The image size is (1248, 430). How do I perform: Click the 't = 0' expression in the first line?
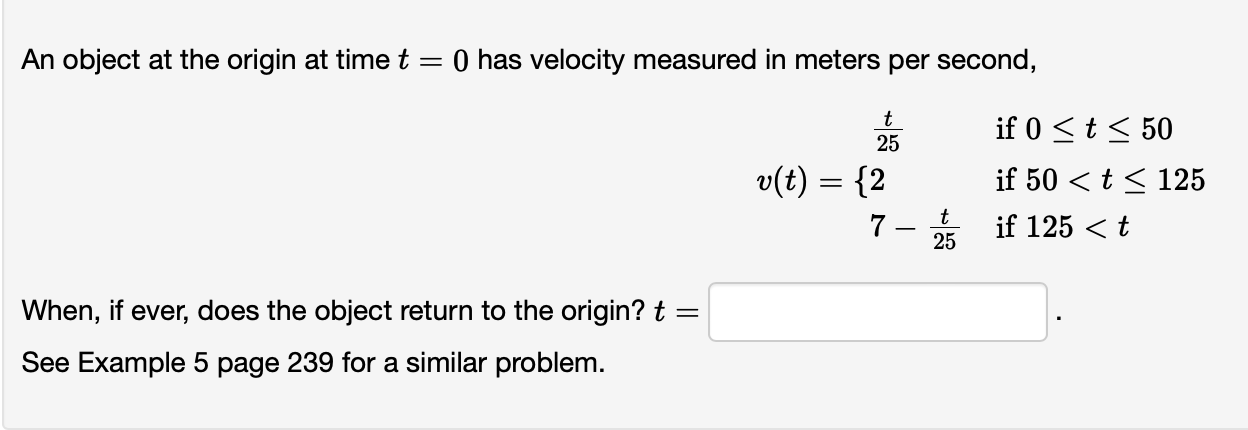tap(429, 61)
